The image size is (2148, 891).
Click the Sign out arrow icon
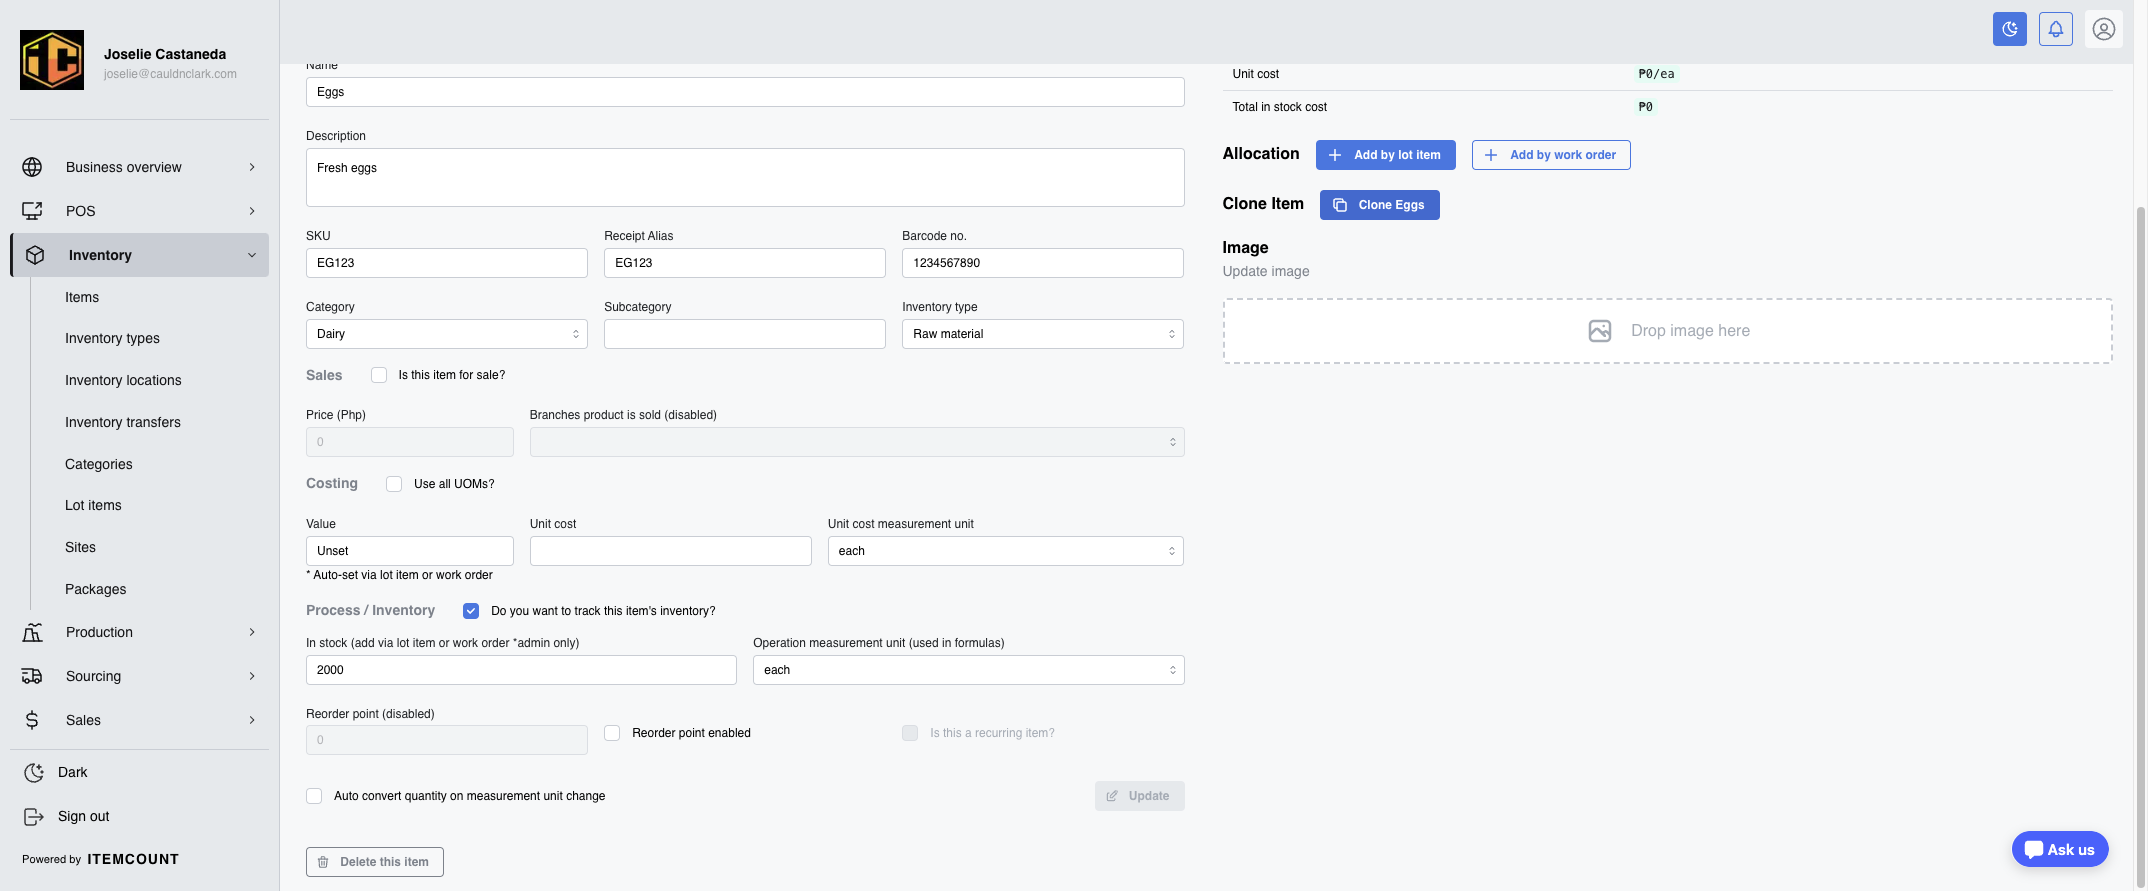(x=34, y=816)
